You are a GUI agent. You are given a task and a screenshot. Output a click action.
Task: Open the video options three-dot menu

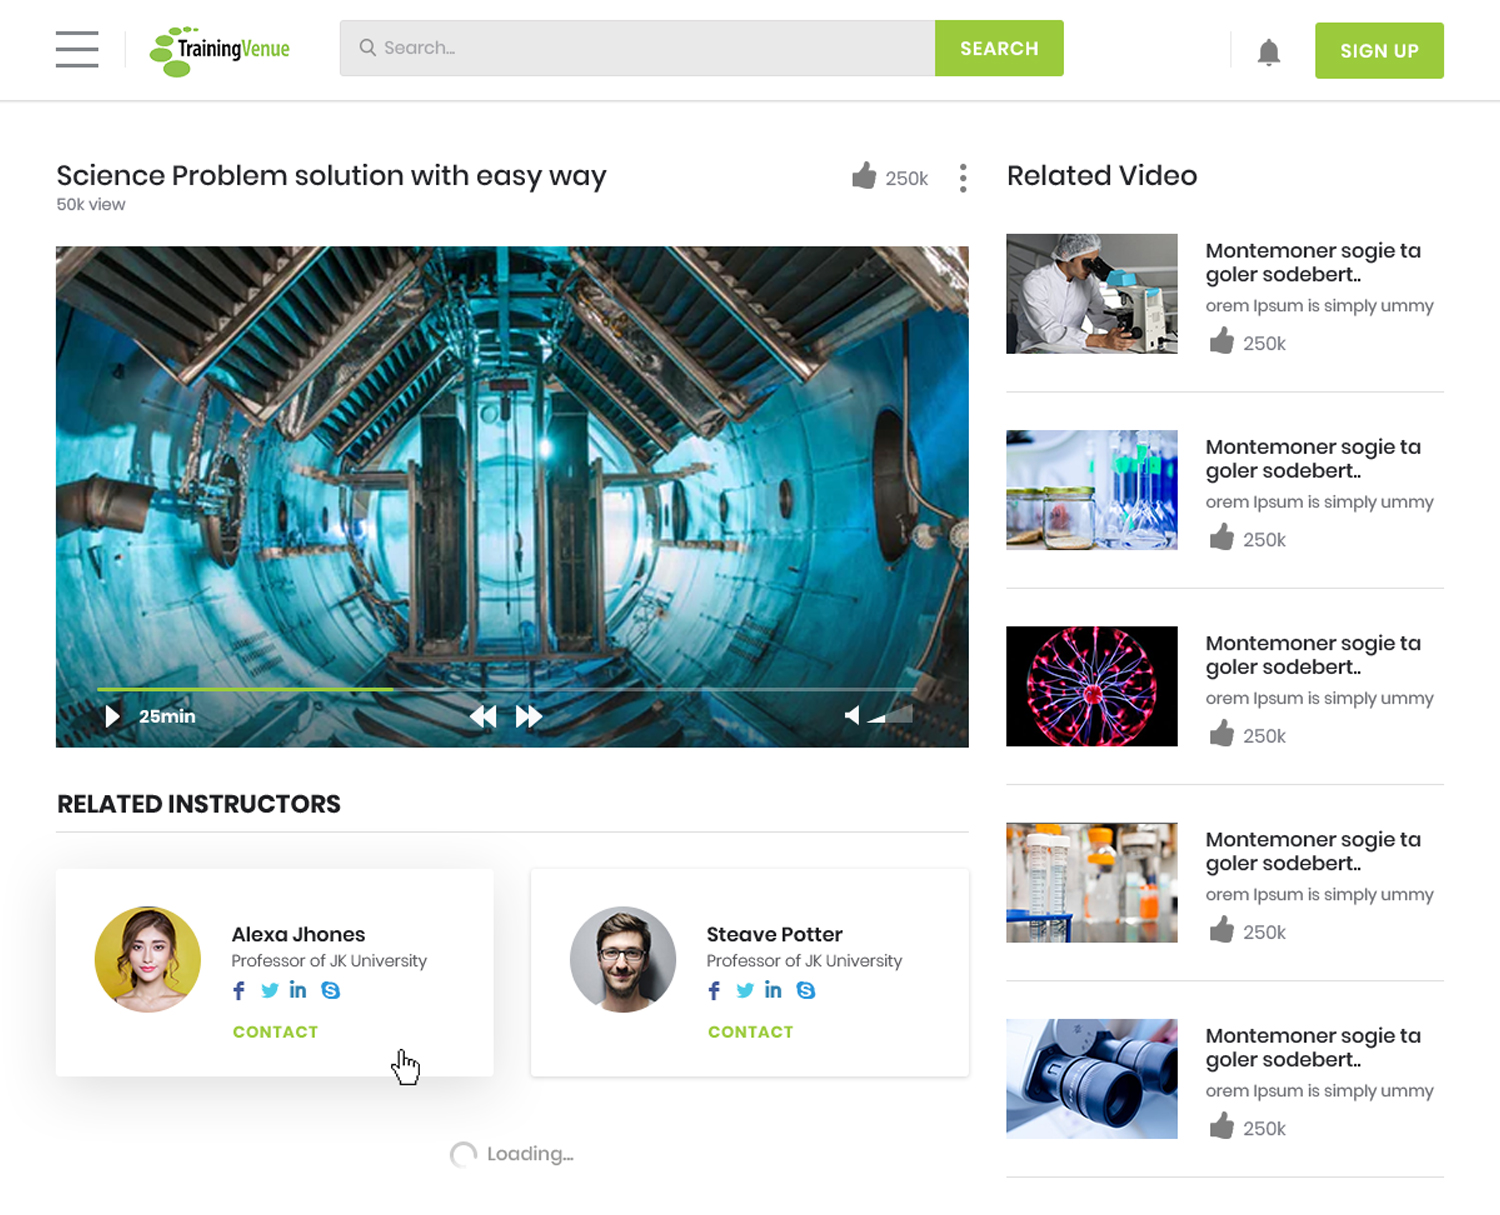963,178
